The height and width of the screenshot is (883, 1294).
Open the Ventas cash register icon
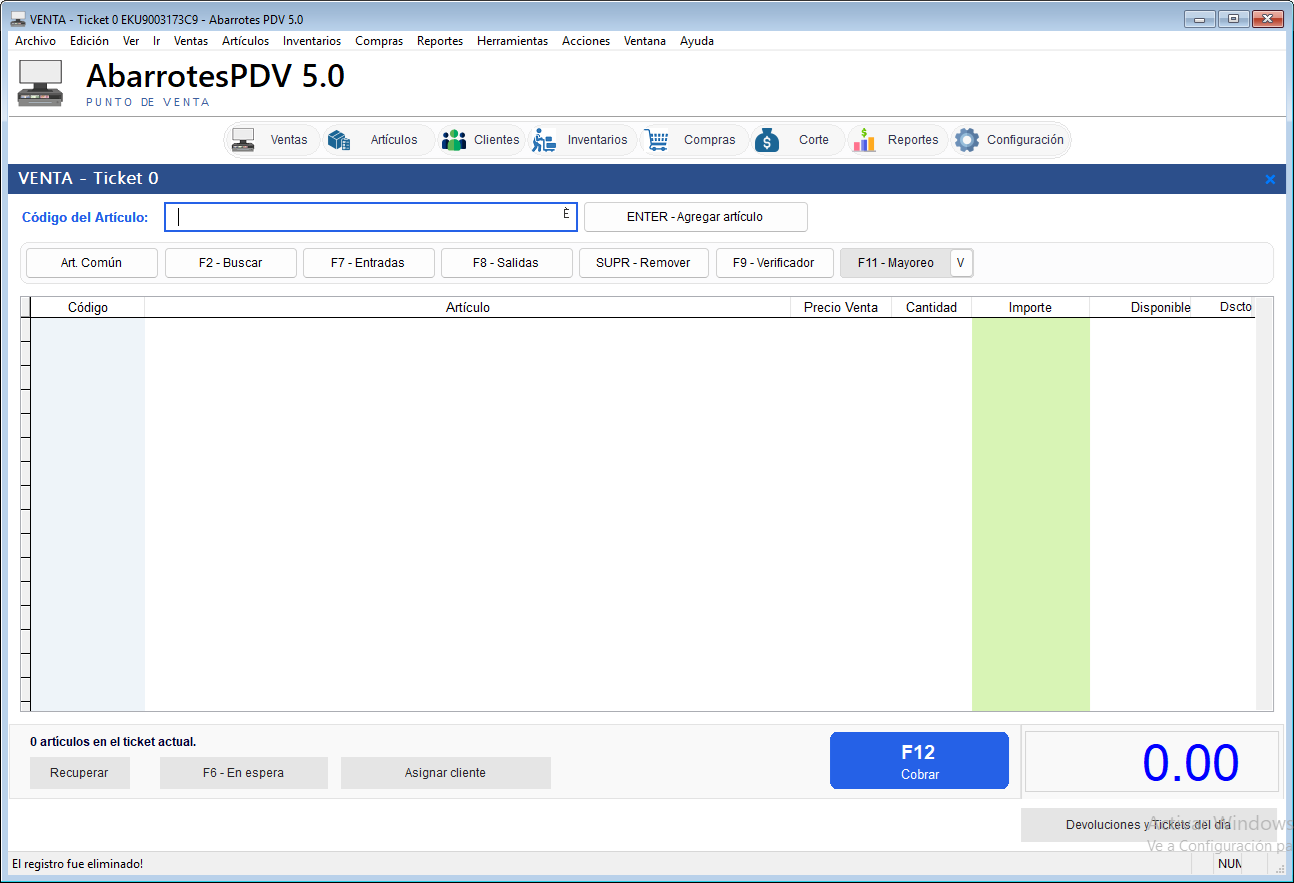243,140
